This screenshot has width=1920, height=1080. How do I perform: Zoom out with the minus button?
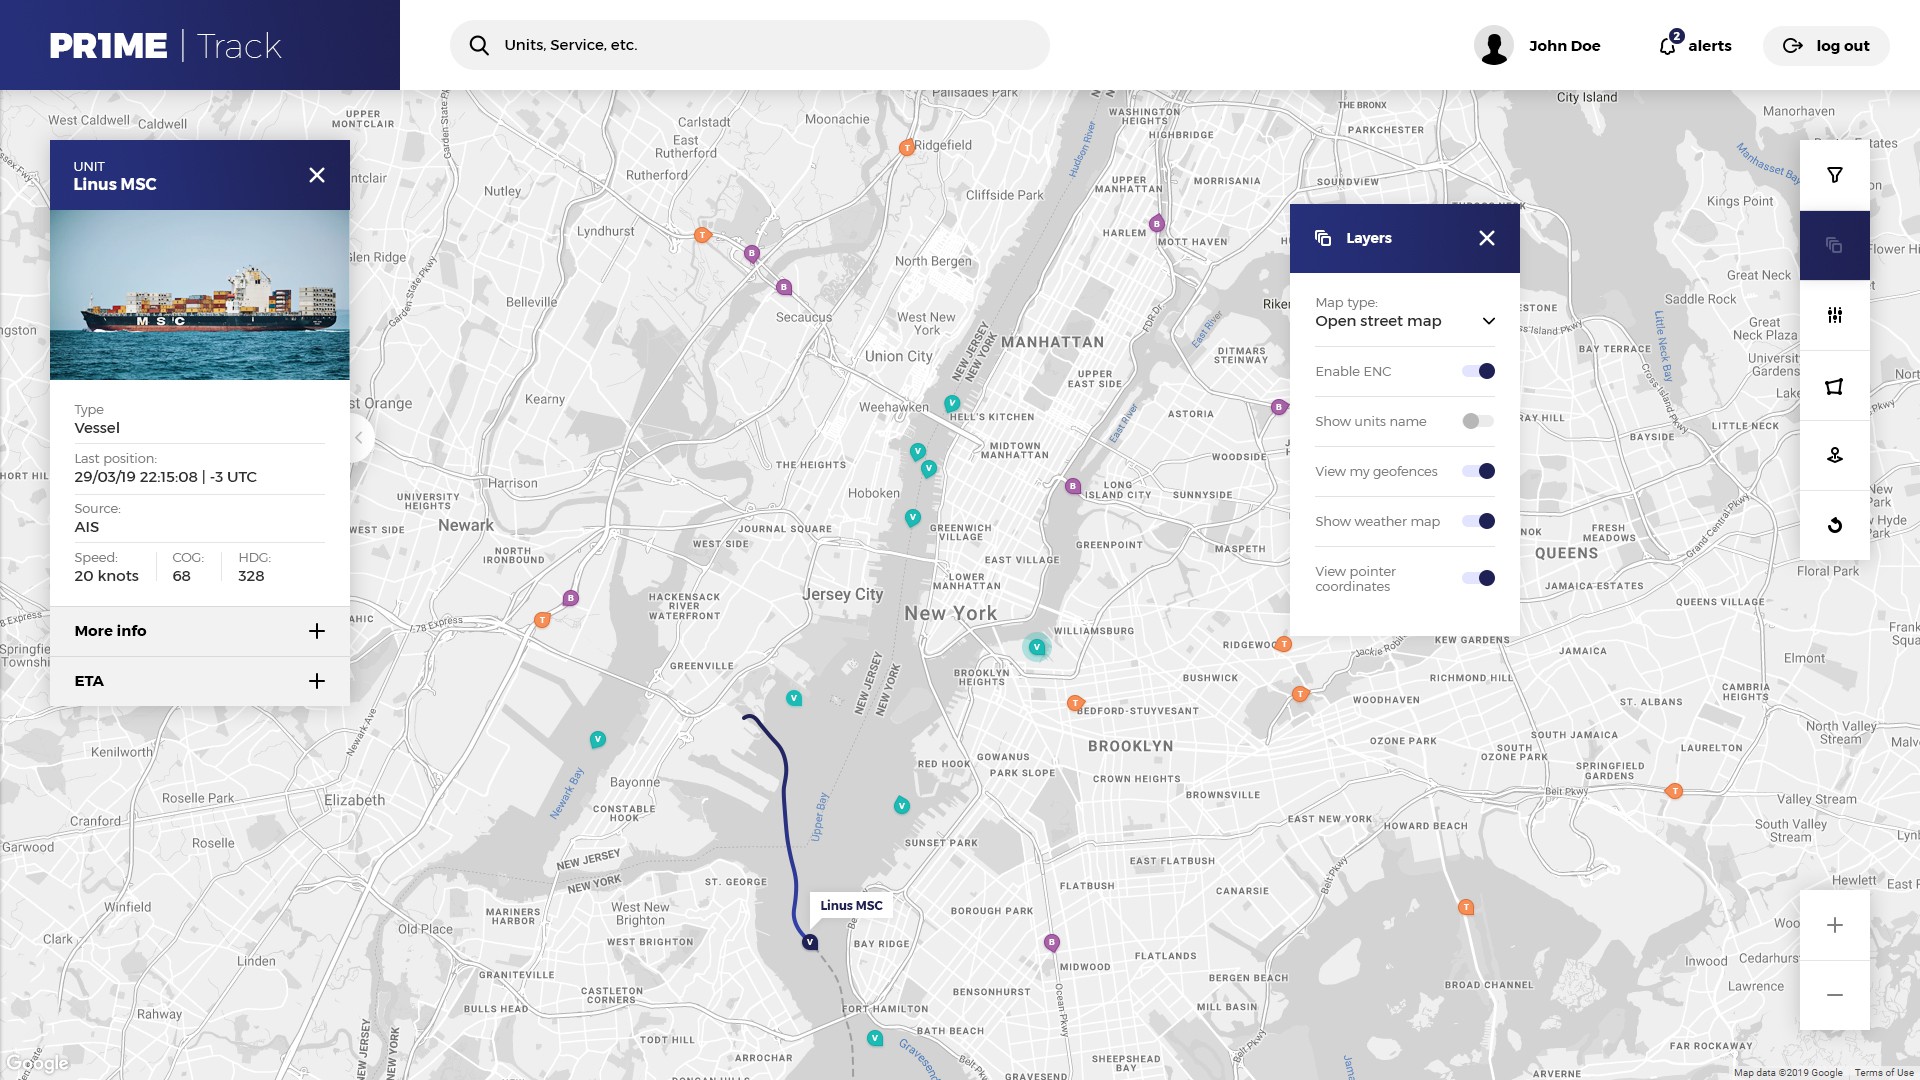click(x=1834, y=995)
